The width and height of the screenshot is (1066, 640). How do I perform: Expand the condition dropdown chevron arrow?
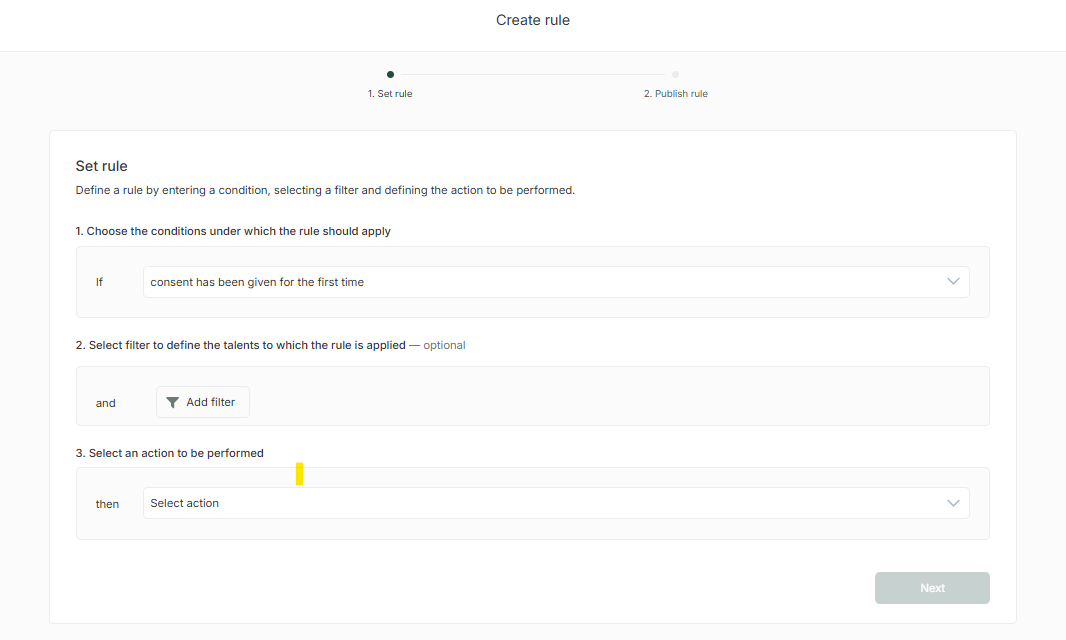[953, 282]
